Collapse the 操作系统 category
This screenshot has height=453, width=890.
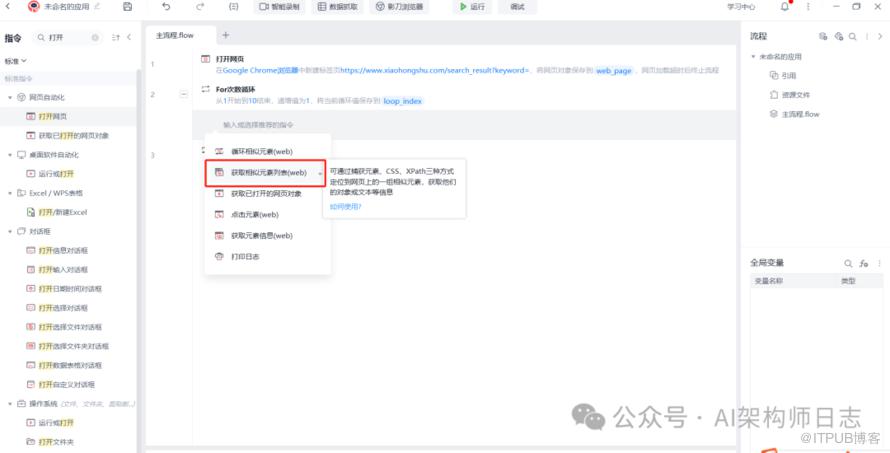(10, 404)
